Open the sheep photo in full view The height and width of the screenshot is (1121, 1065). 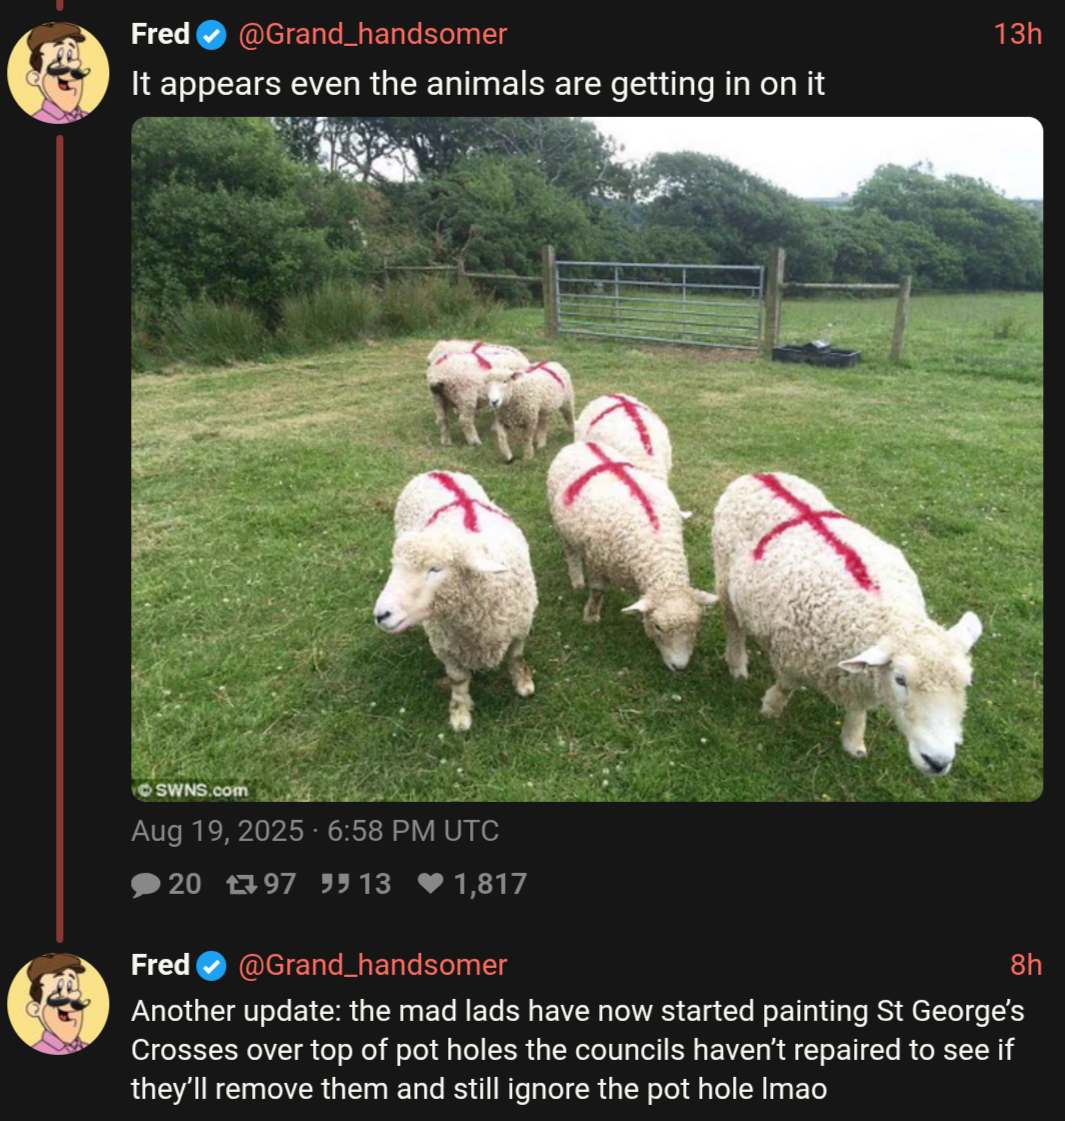[587, 459]
